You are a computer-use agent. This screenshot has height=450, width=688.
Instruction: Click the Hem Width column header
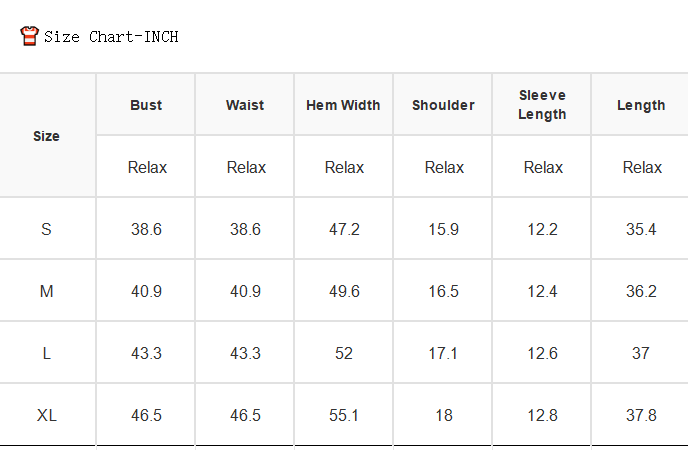point(343,105)
